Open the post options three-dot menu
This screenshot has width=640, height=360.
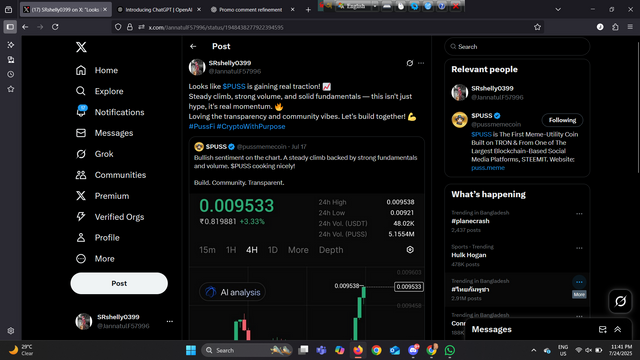pos(421,63)
